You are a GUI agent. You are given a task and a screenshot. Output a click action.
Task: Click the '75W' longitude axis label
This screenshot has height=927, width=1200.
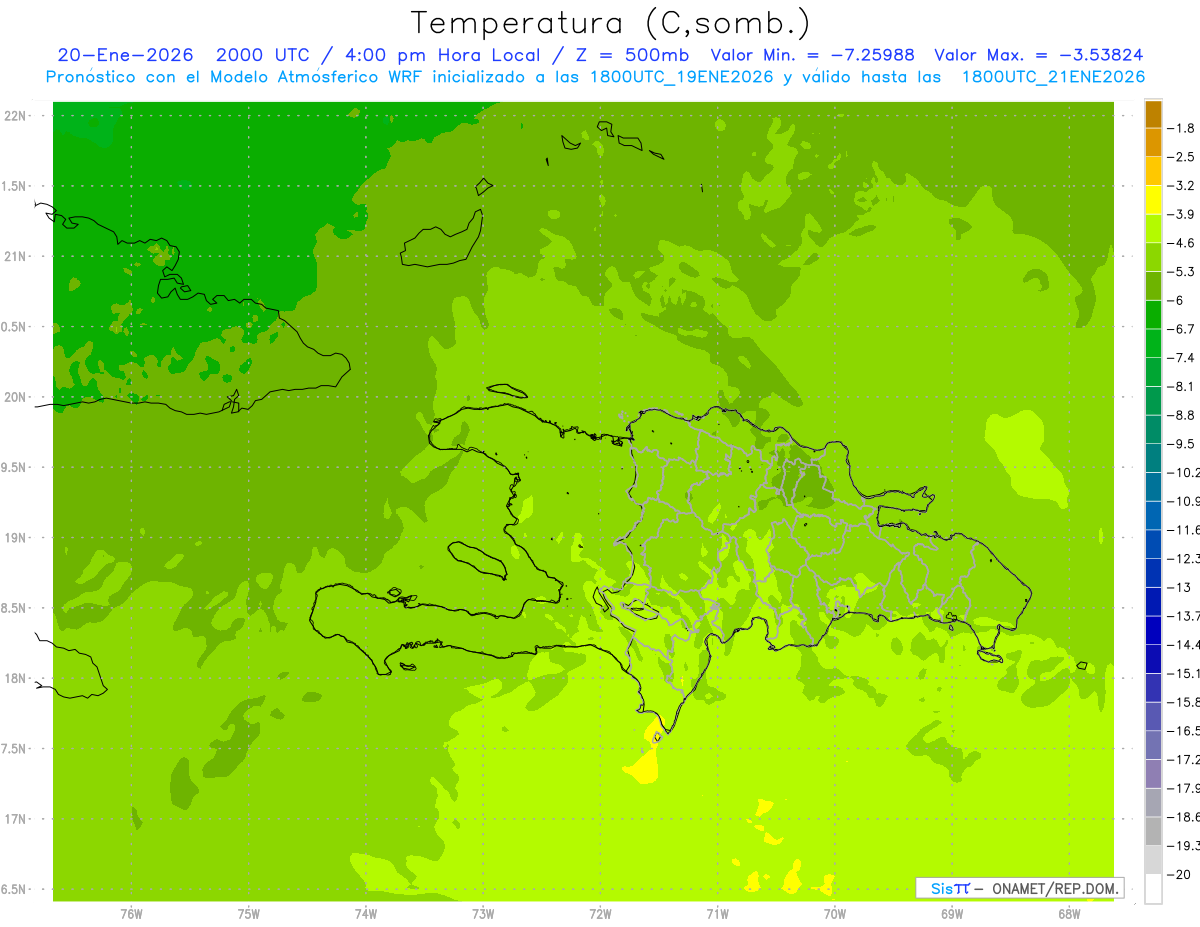248,914
